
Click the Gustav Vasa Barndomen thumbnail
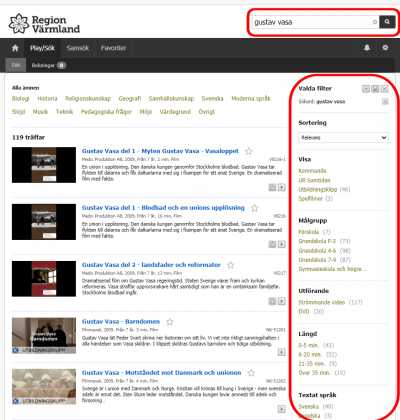pos(44,336)
